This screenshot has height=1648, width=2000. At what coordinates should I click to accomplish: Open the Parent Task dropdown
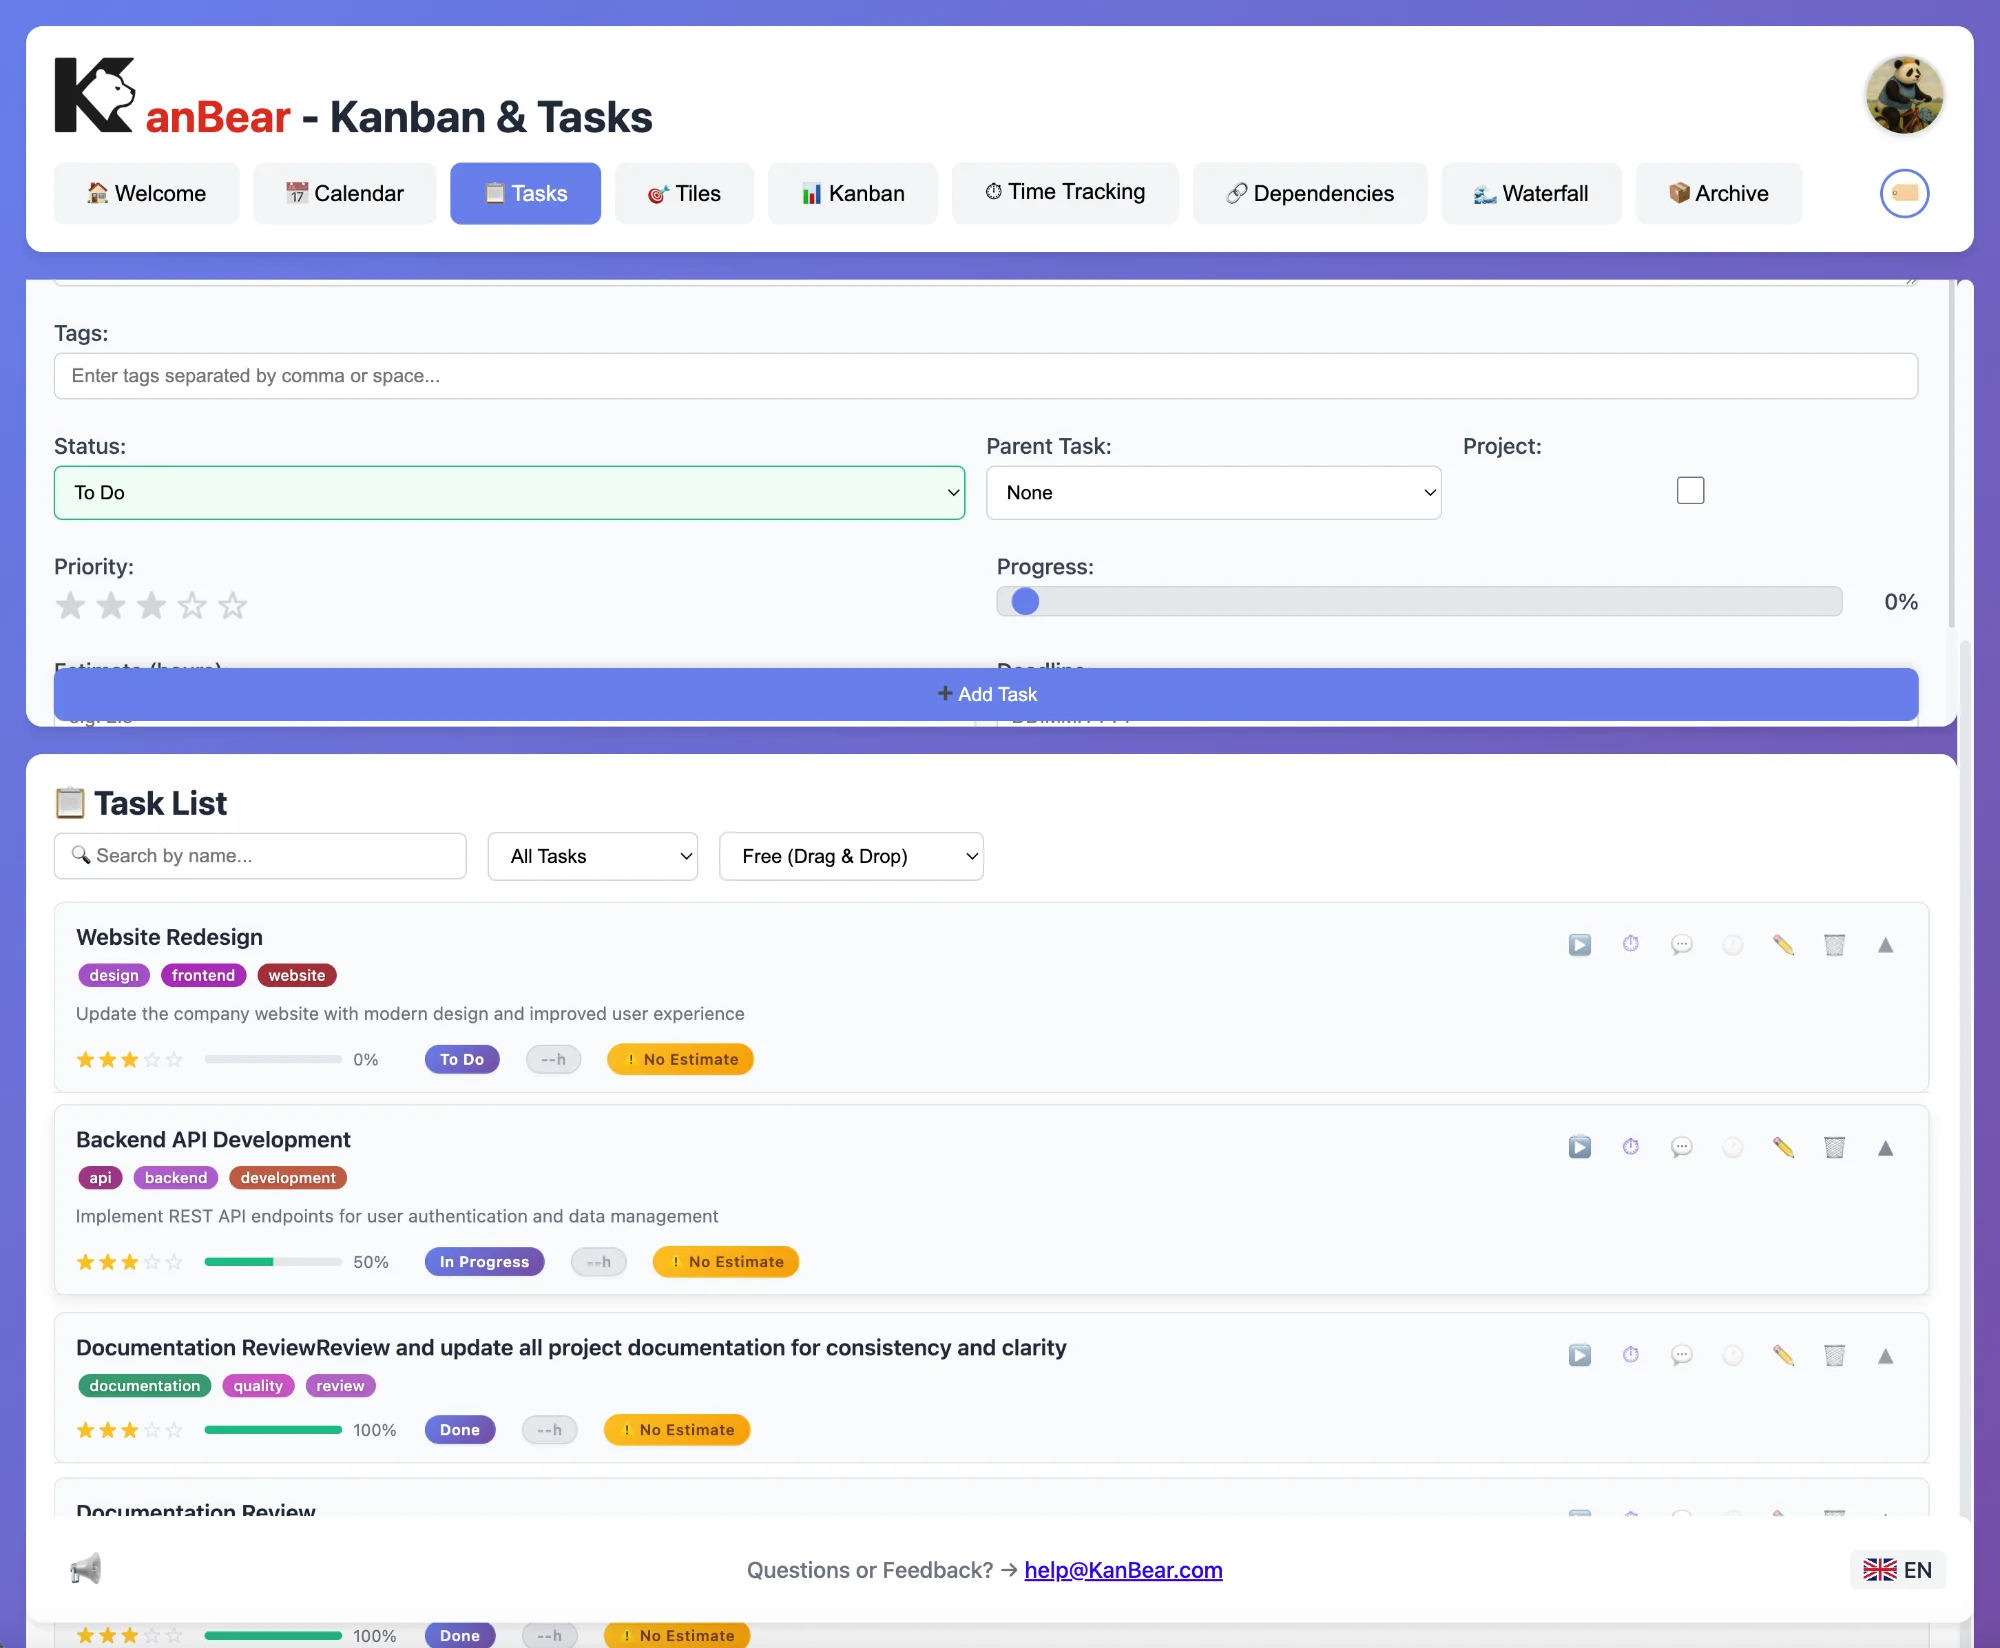tap(1213, 492)
